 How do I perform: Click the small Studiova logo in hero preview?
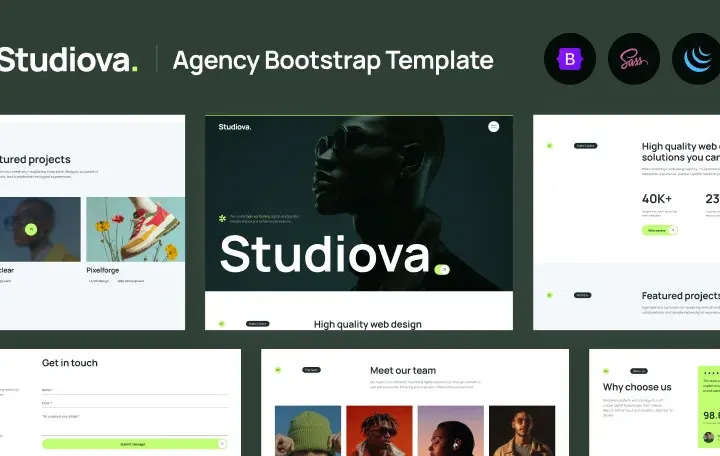(235, 127)
